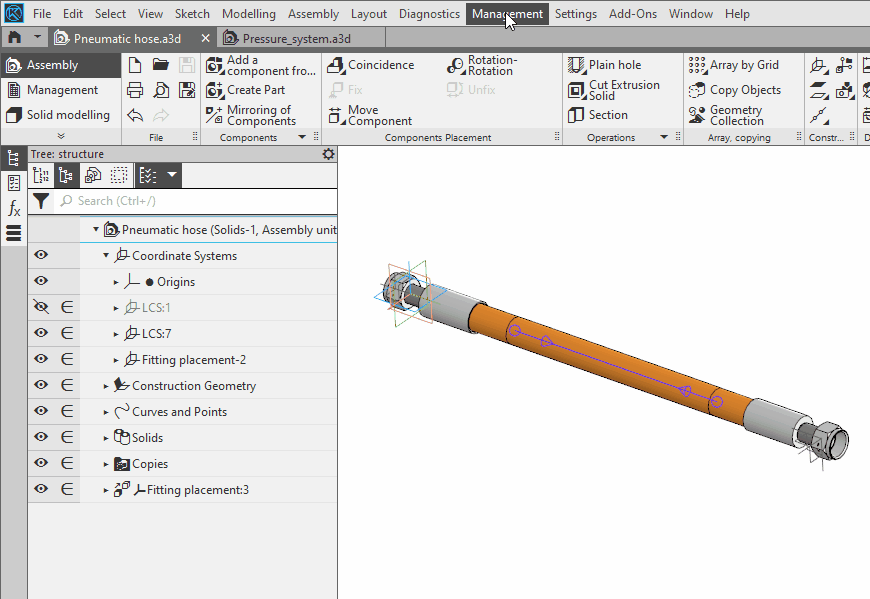Click the Section operation icon
This screenshot has height=599, width=870.
[577, 115]
